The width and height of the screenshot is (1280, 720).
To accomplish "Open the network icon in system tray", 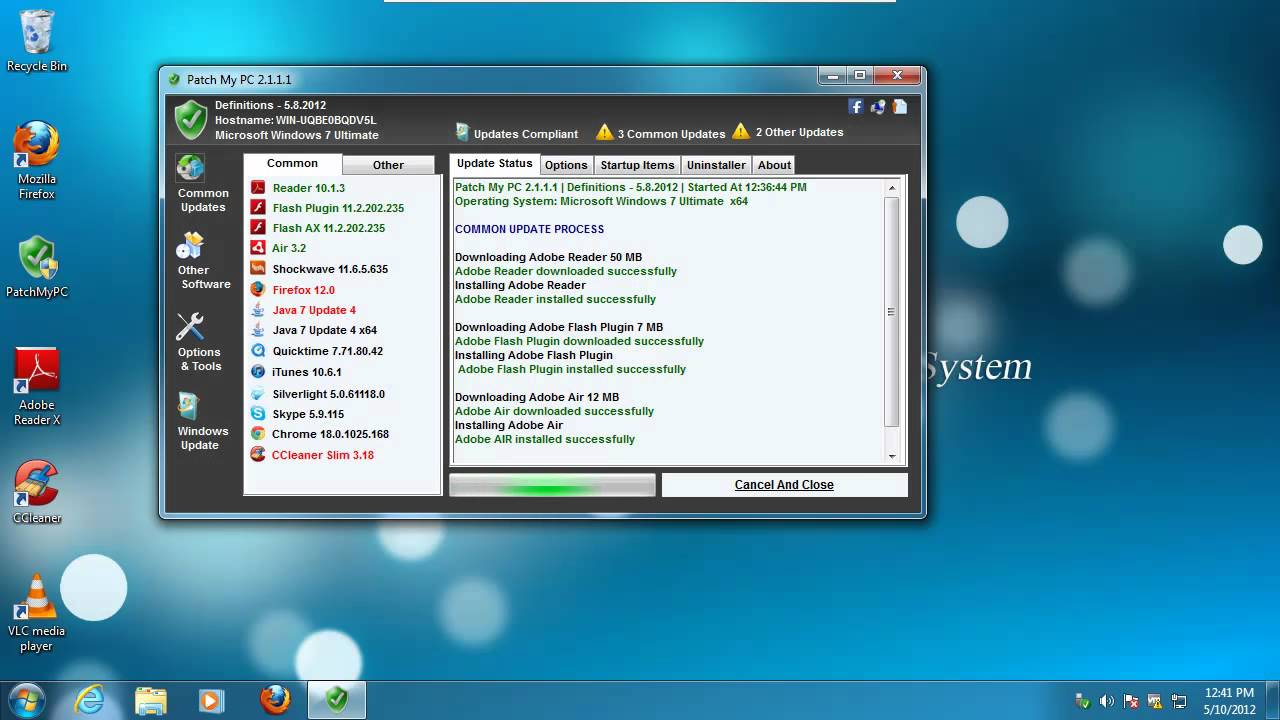I will (x=1179, y=701).
